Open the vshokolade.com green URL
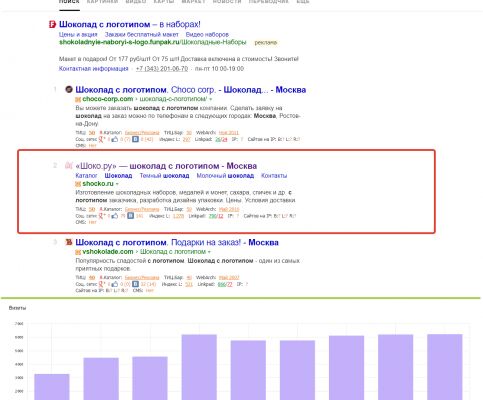 coord(108,252)
